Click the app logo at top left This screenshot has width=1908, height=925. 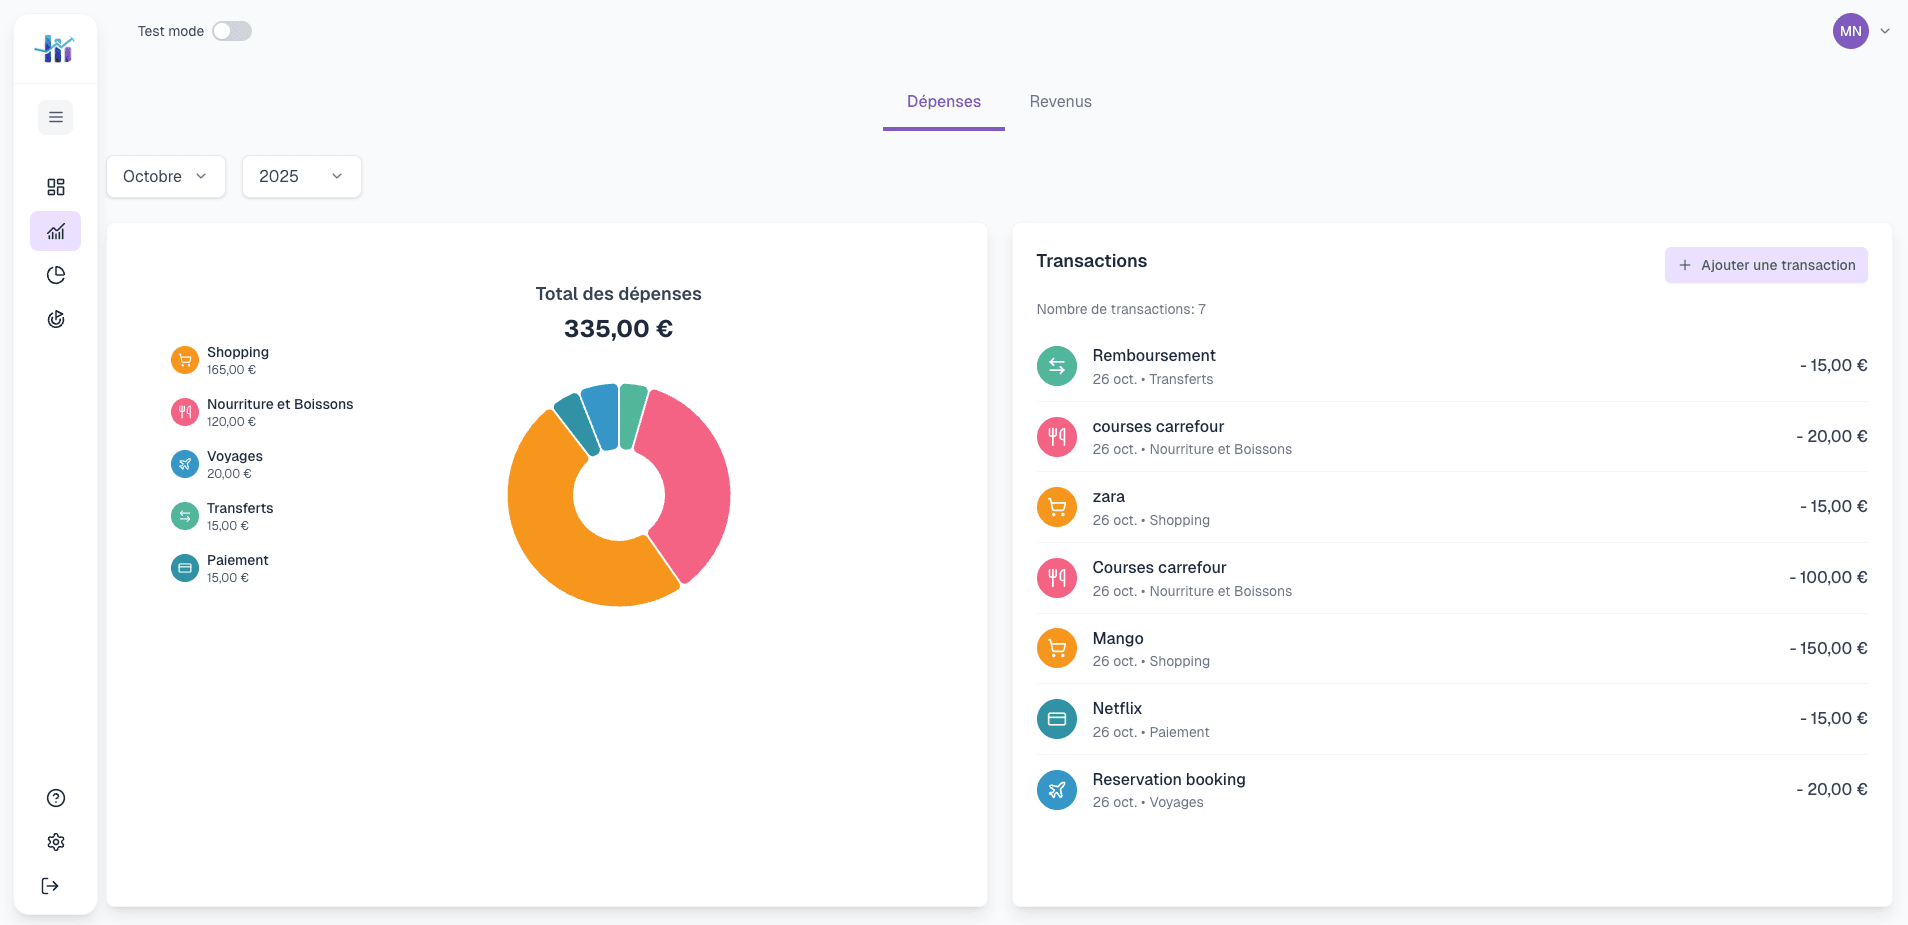click(56, 47)
